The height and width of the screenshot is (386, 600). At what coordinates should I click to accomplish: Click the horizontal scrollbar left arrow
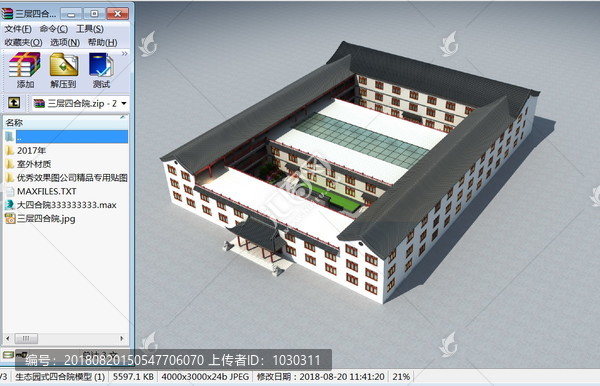[8, 338]
